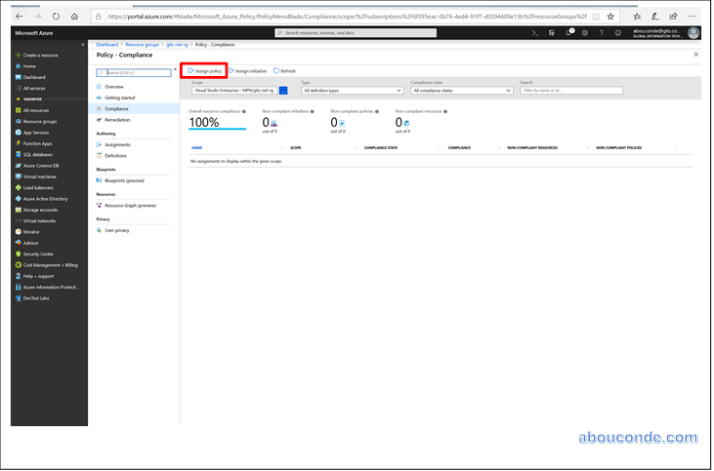Favorite this page with the star icon
Image resolution: width=714 pixels, height=471 pixels.
click(x=610, y=17)
